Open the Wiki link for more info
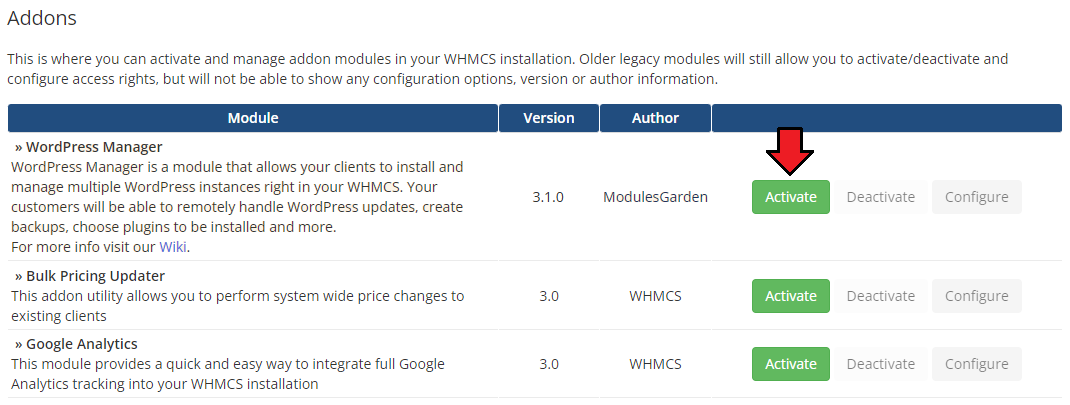 pyautogui.click(x=173, y=246)
